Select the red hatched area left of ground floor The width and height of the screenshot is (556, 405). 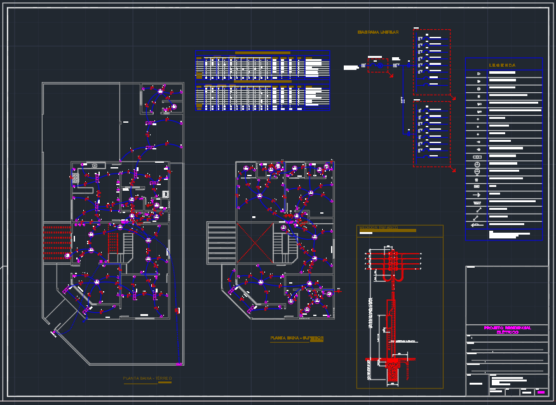pyautogui.click(x=57, y=242)
